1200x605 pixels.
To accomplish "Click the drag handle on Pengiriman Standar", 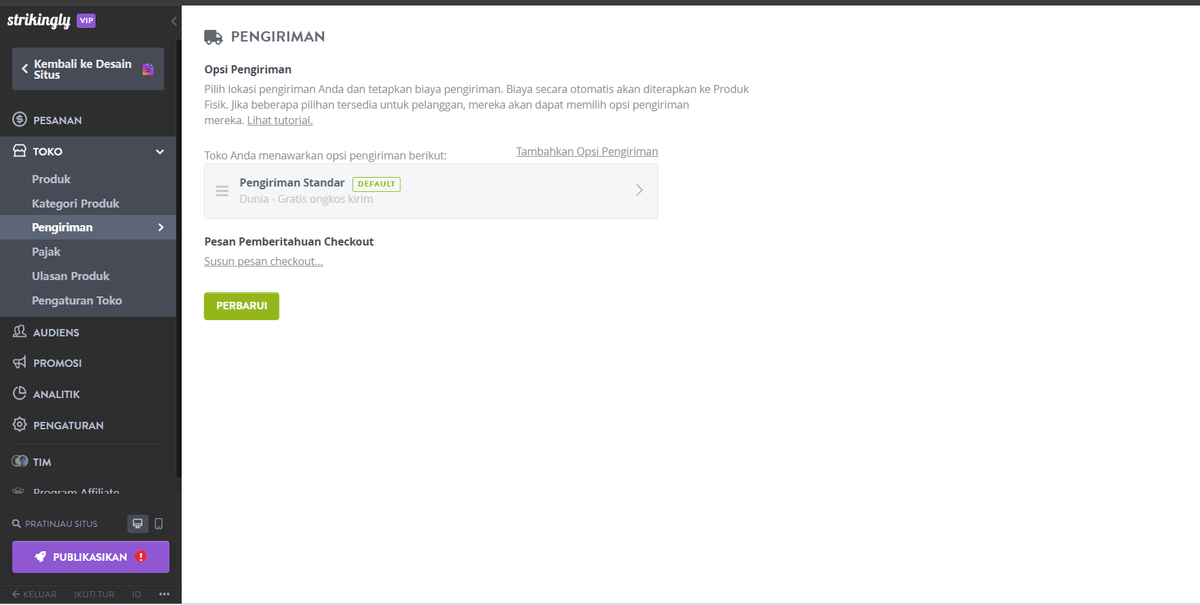I will pos(222,191).
